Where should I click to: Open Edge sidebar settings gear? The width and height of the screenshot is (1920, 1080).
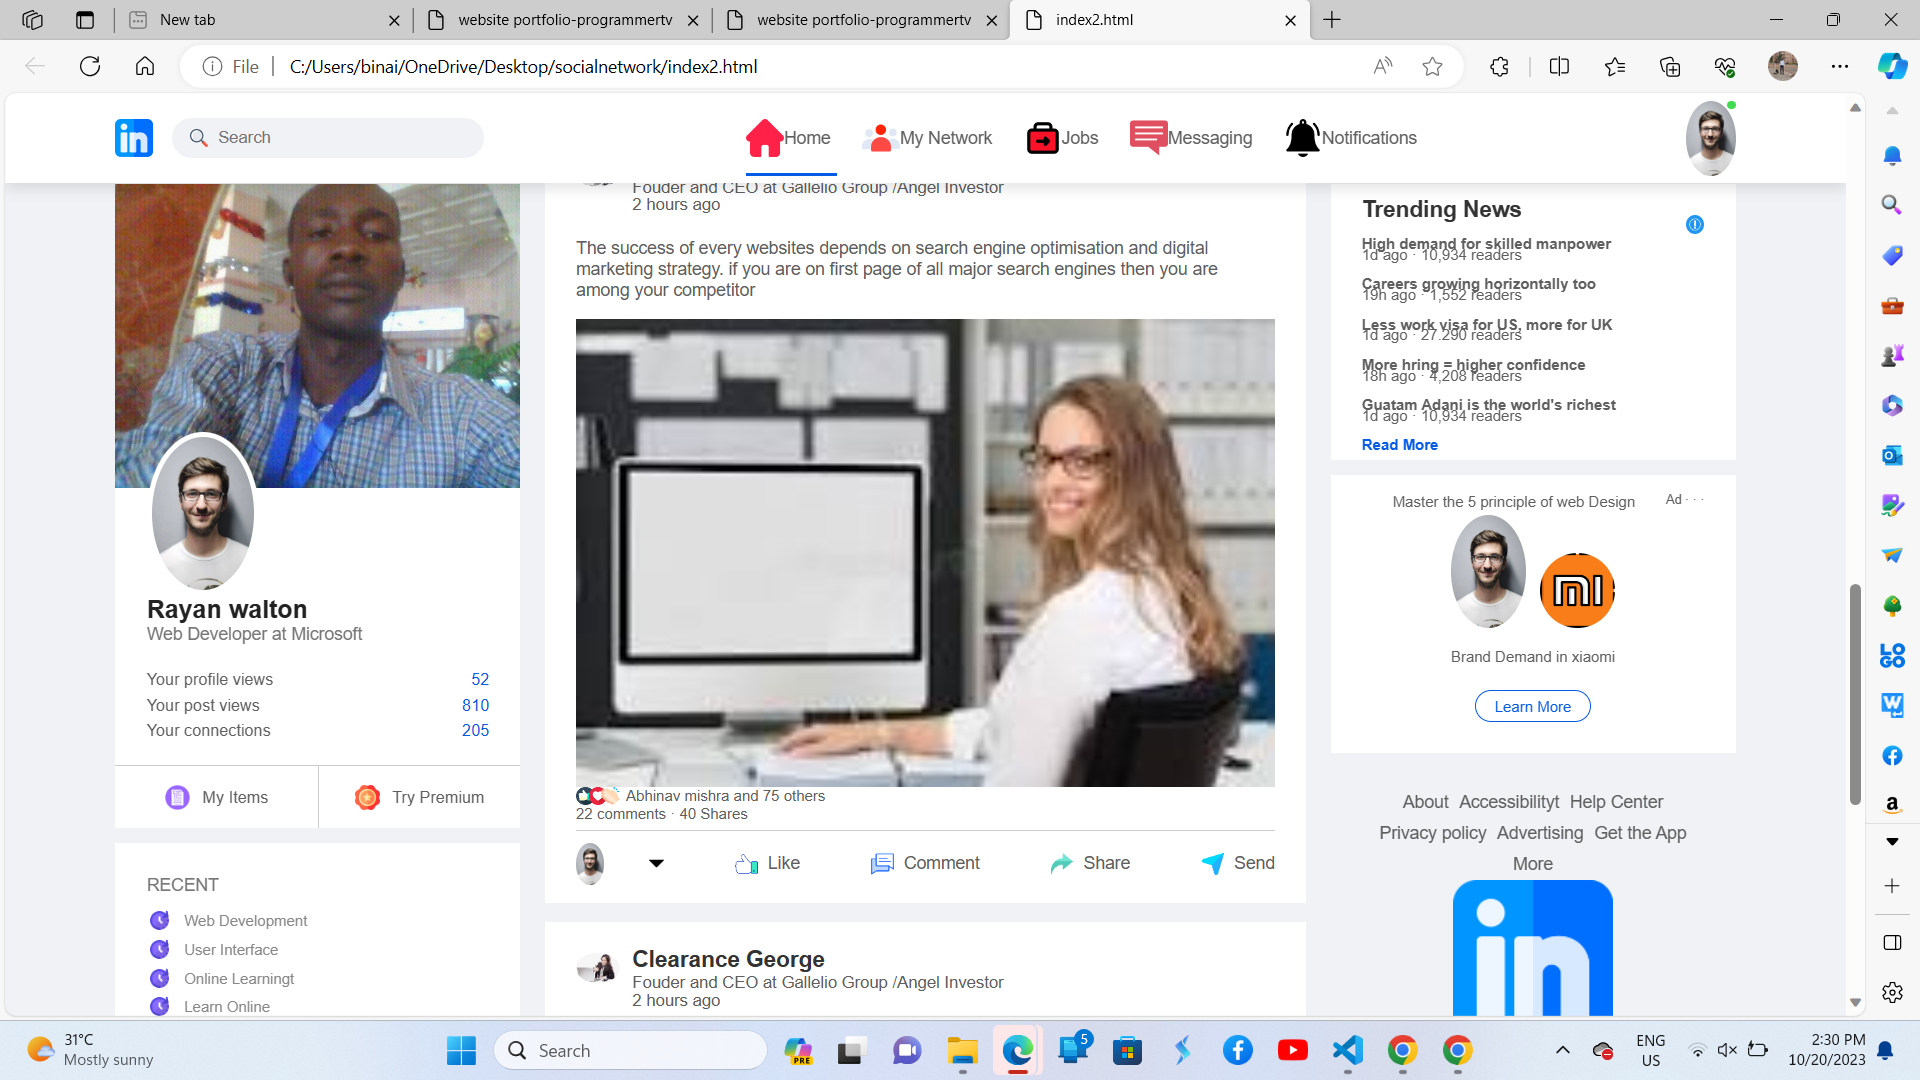[1892, 992]
